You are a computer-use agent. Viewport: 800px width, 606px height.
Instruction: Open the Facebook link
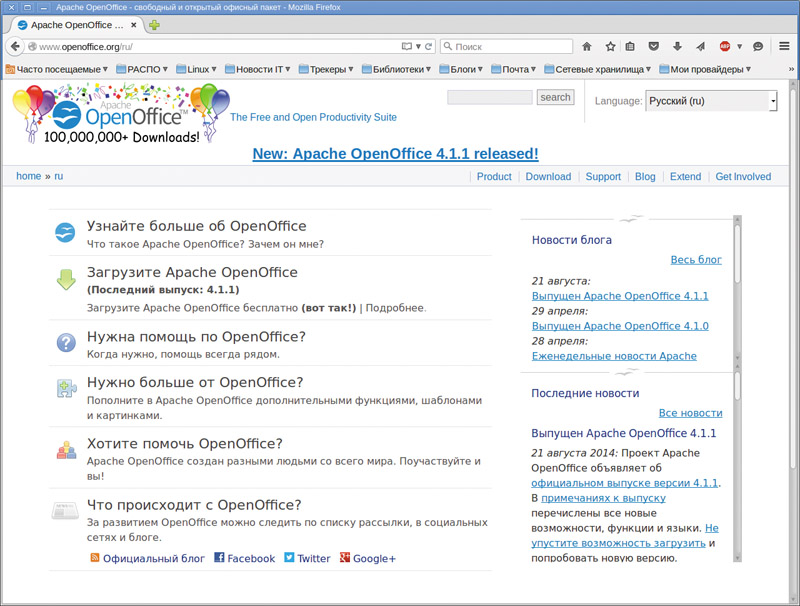tap(244, 558)
